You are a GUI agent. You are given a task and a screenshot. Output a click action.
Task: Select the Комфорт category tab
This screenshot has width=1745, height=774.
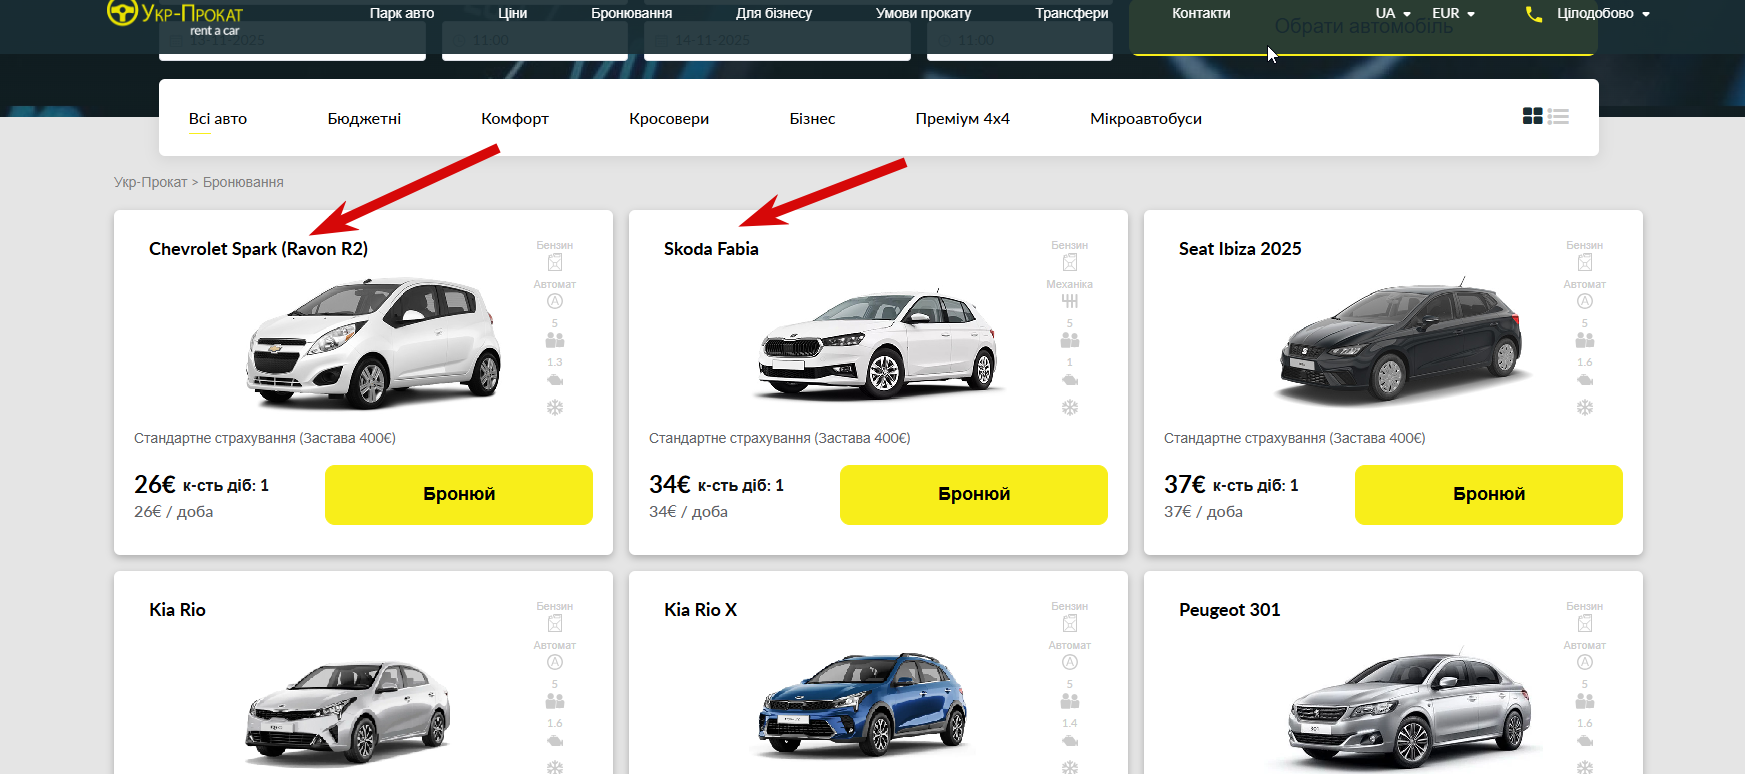pyautogui.click(x=515, y=118)
